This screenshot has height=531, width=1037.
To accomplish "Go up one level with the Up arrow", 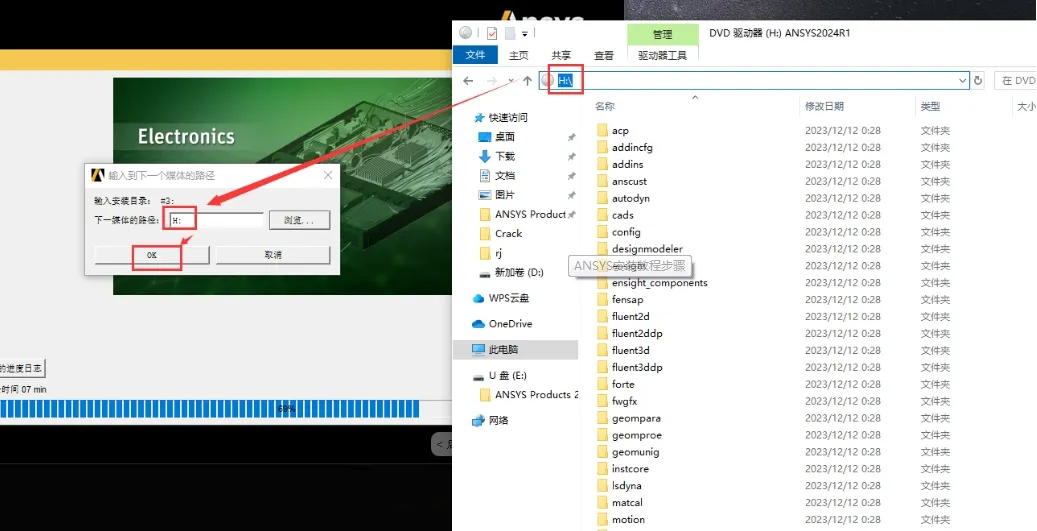I will tap(527, 81).
